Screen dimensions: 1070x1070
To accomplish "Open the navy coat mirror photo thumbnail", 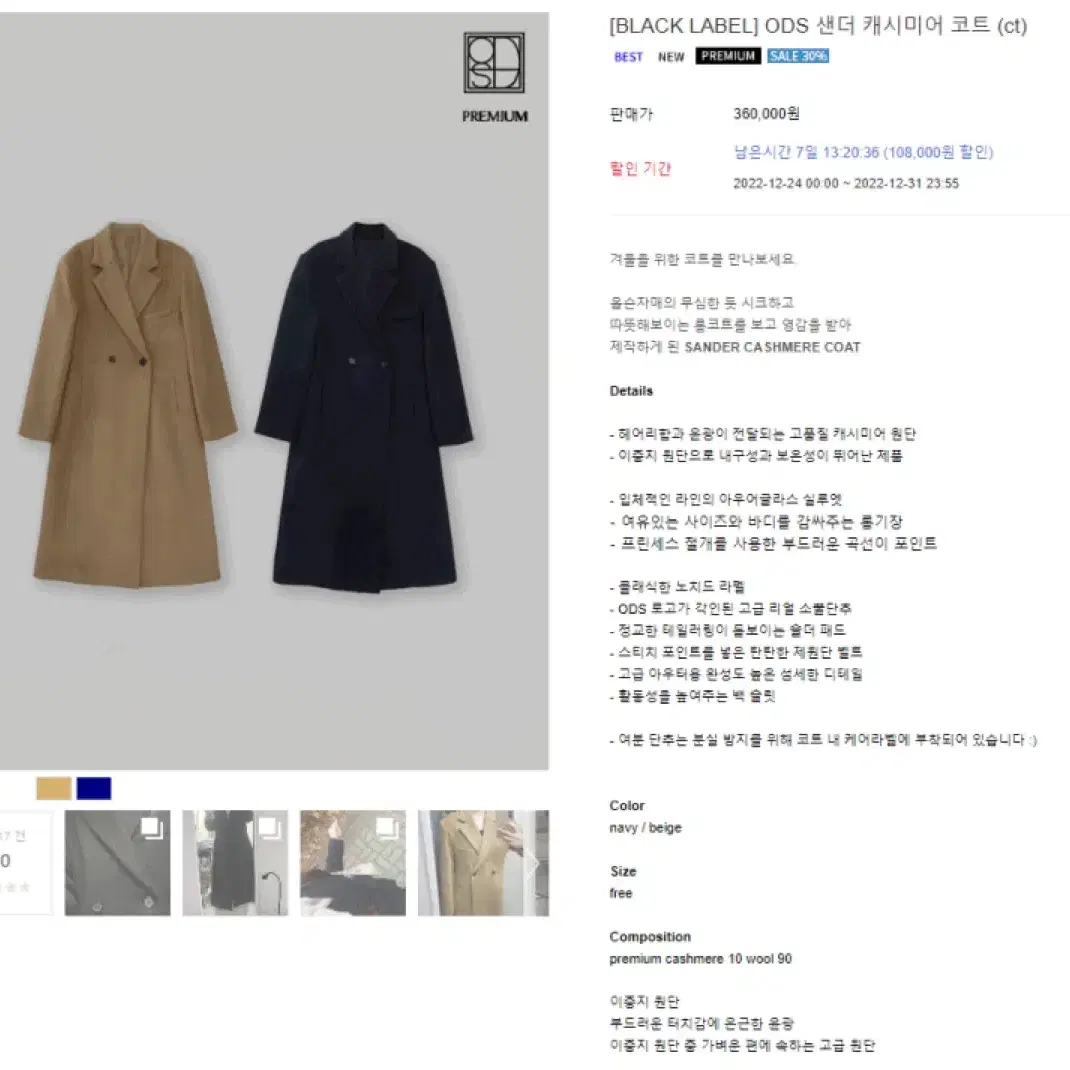I will click(235, 863).
